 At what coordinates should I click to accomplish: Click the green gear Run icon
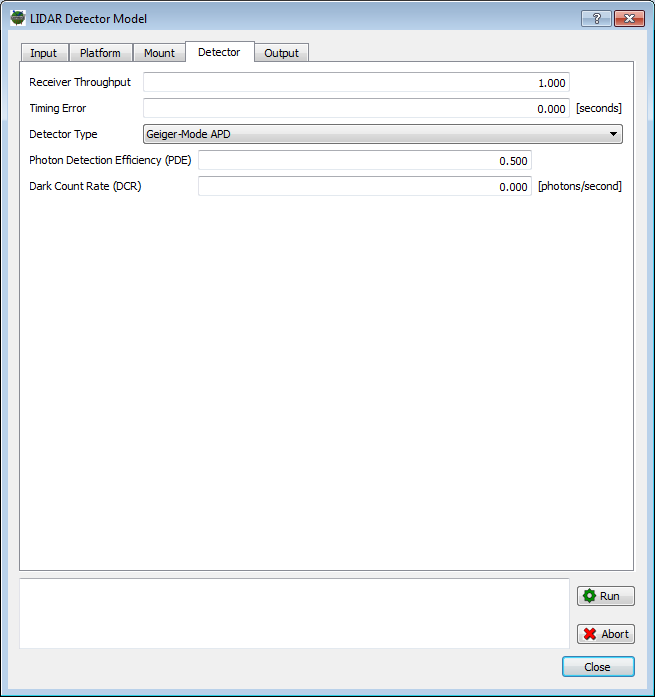coord(590,596)
